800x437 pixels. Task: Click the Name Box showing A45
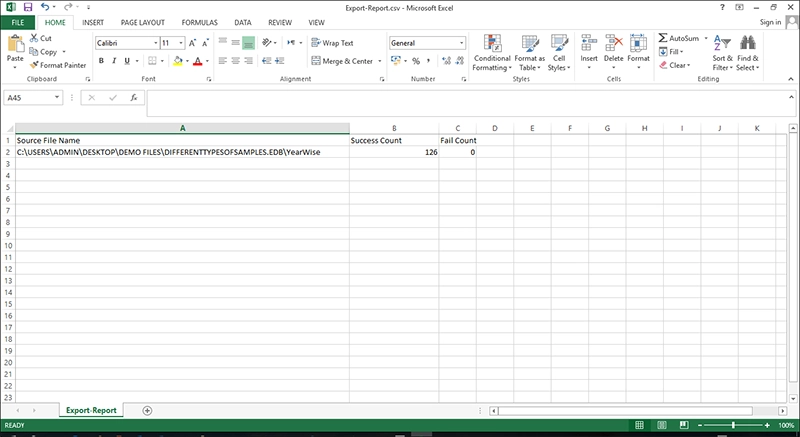click(x=33, y=97)
